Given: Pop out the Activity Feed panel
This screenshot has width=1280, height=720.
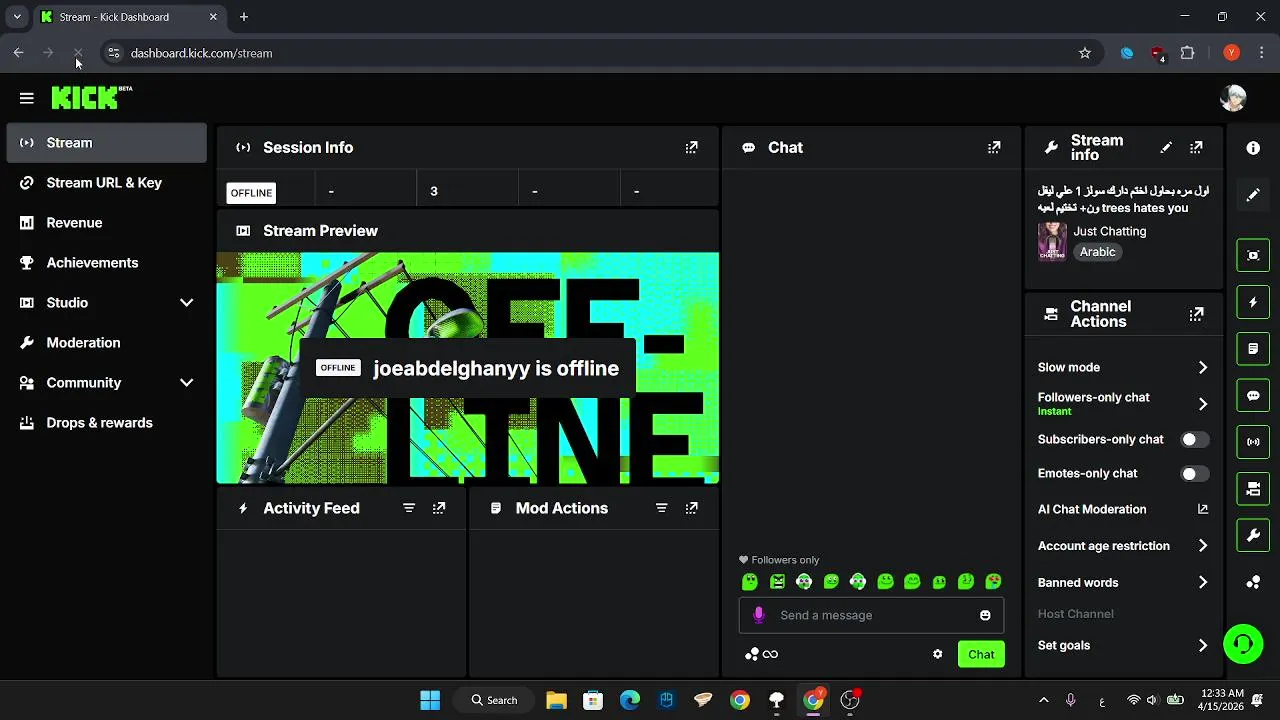Looking at the screenshot, I should click(439, 508).
